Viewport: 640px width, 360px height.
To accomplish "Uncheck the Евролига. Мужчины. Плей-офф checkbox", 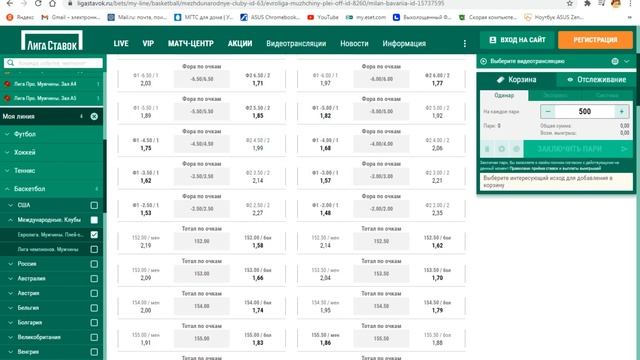I will [x=94, y=235].
